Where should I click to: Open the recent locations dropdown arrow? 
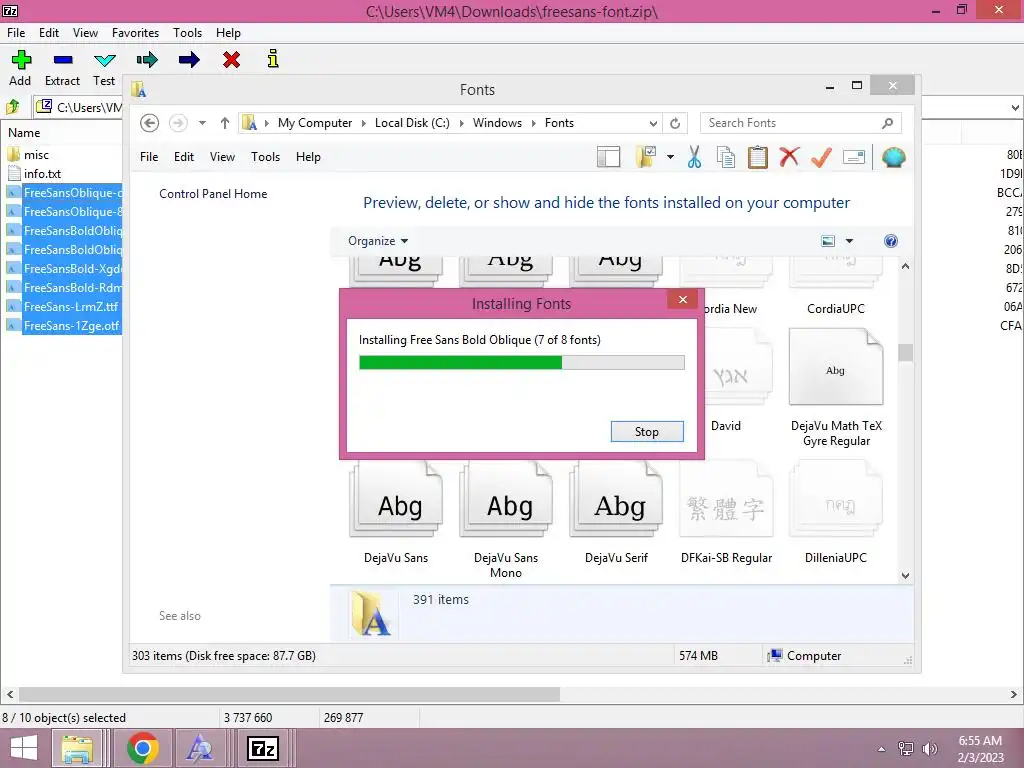[x=202, y=123]
